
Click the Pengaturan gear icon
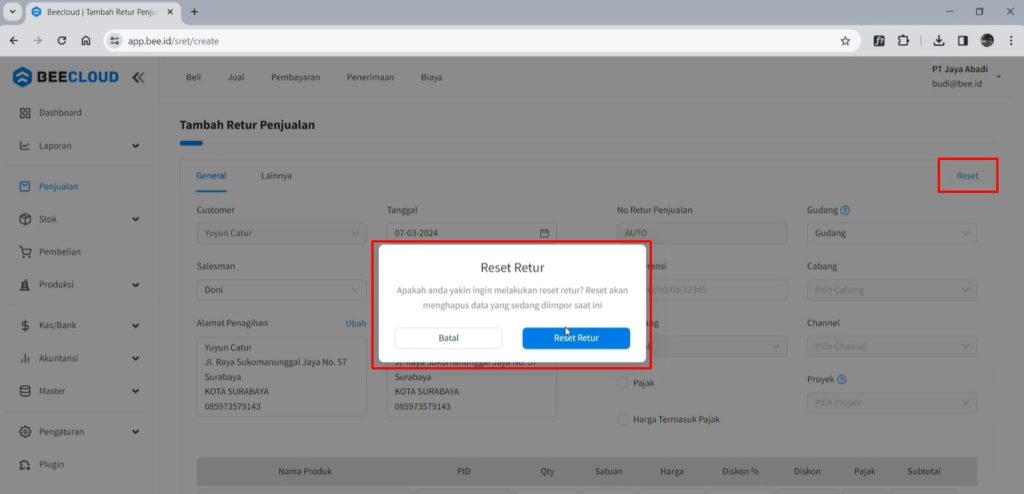coord(25,432)
